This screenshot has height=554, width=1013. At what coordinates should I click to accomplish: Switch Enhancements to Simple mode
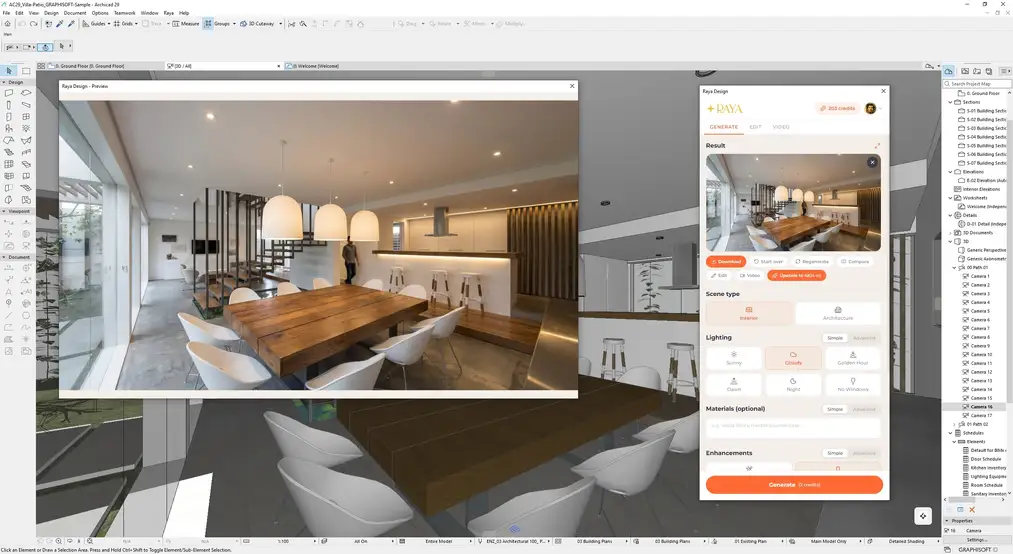835,453
